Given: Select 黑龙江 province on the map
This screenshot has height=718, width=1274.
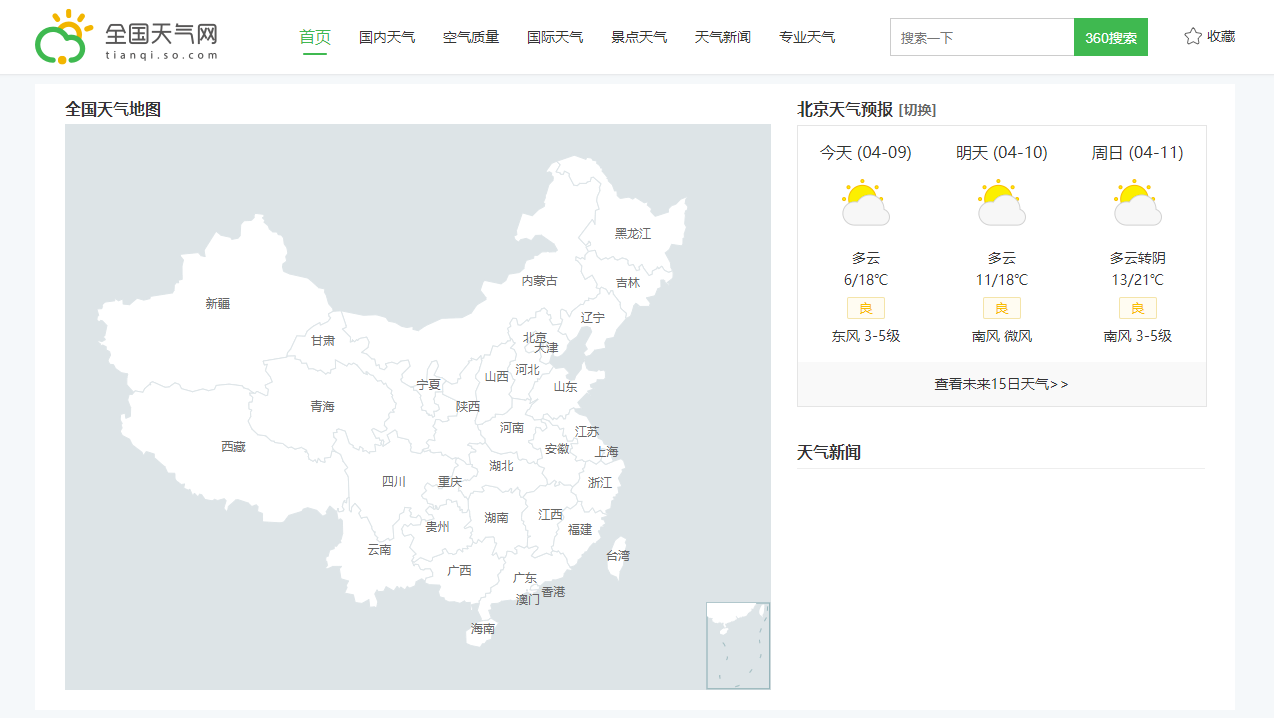Looking at the screenshot, I should coord(632,233).
